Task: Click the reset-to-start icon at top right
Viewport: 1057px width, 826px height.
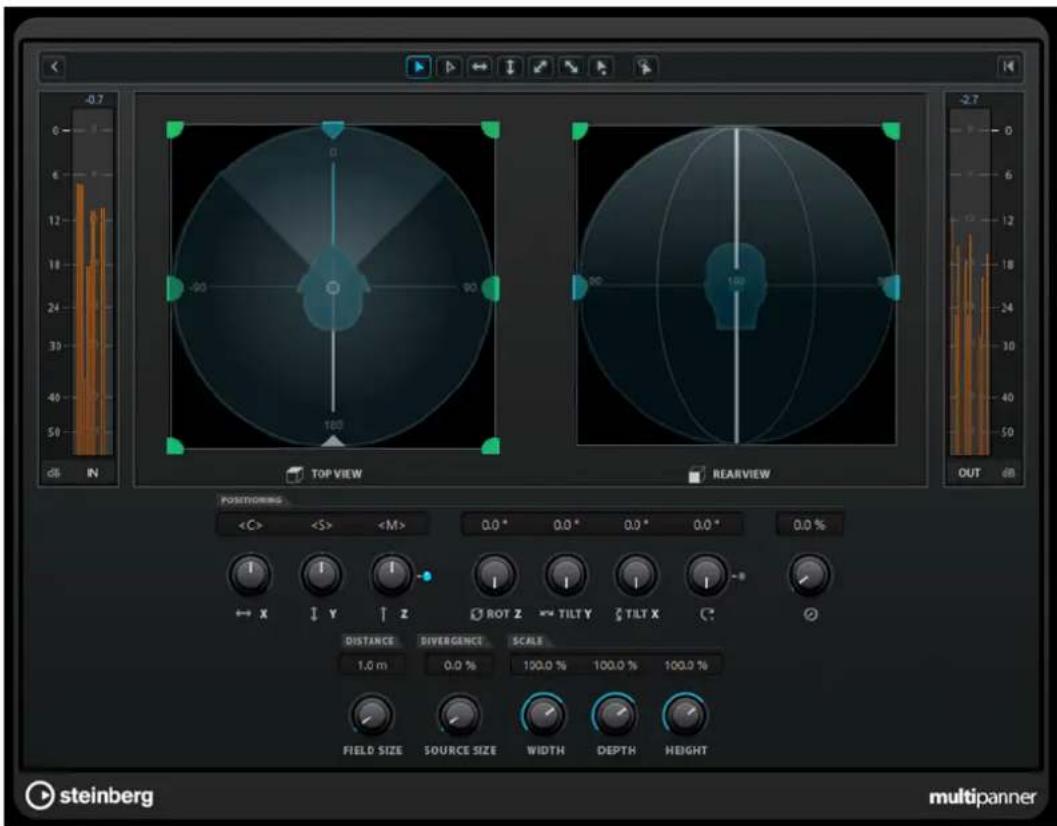Action: tap(1008, 66)
